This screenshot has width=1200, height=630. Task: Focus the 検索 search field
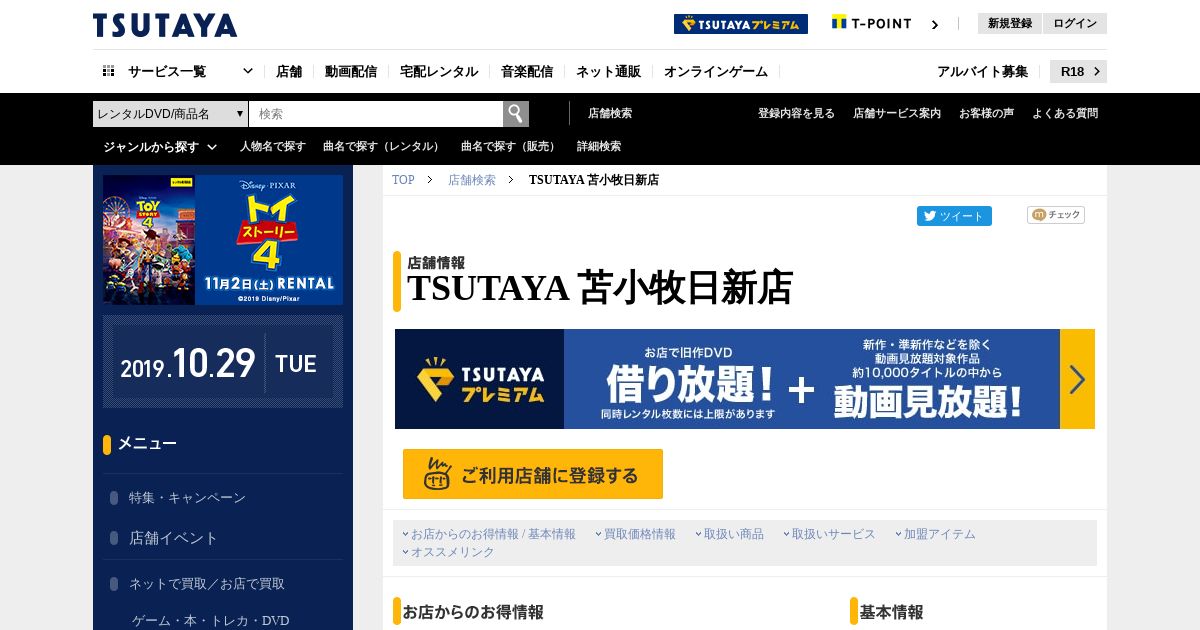[x=376, y=114]
